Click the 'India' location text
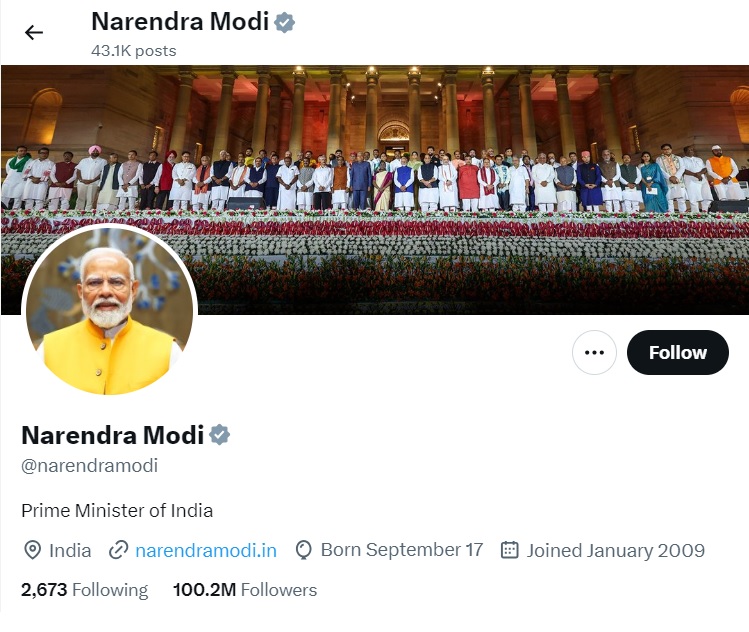The width and height of the screenshot is (749, 632). click(70, 550)
